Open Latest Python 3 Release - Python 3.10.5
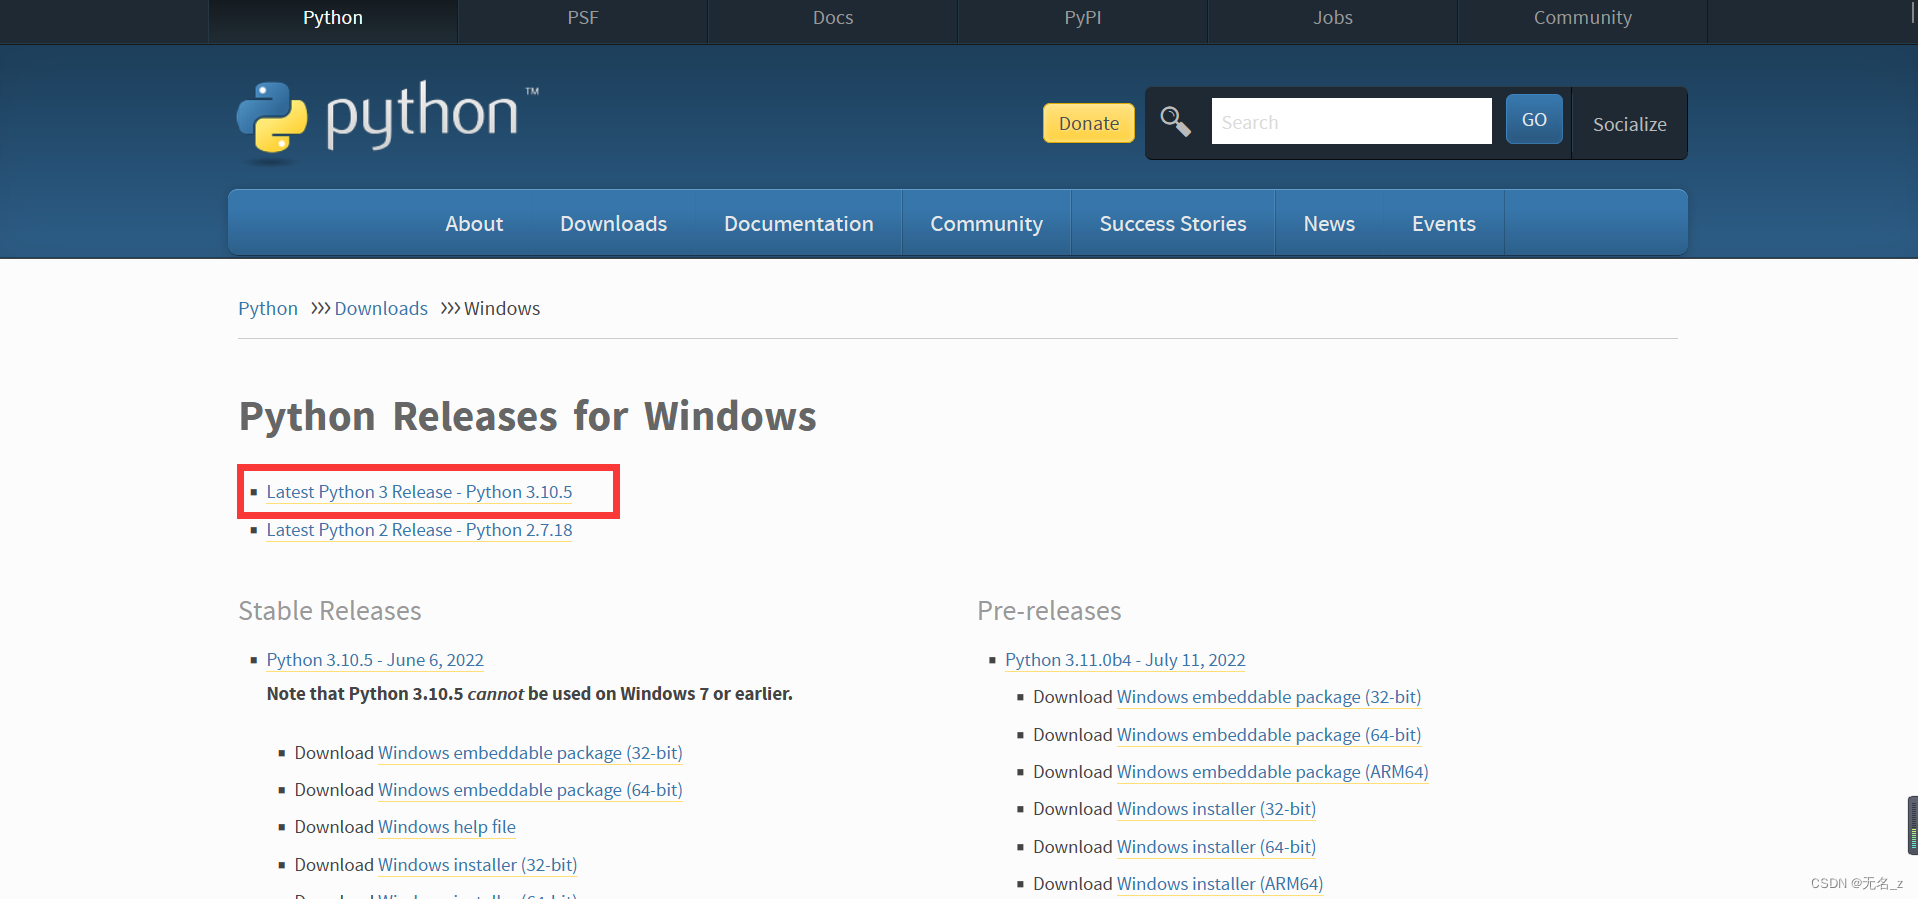 click(419, 492)
